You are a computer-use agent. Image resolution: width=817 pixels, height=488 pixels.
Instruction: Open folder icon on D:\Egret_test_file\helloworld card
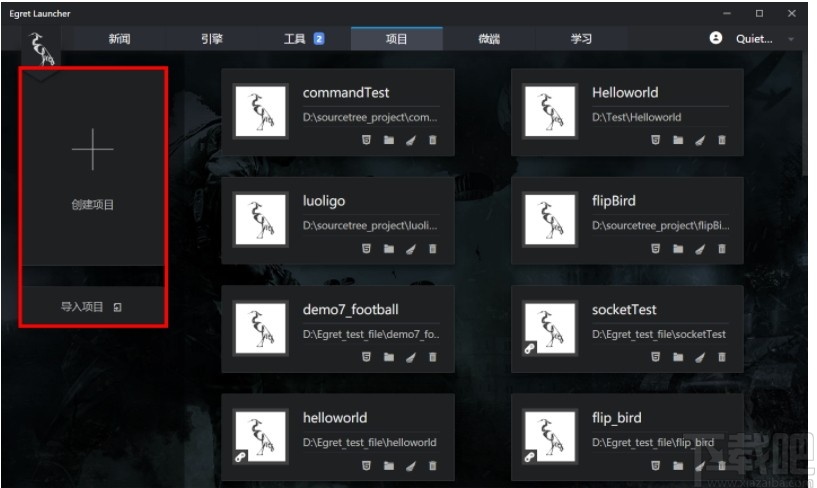(x=389, y=466)
